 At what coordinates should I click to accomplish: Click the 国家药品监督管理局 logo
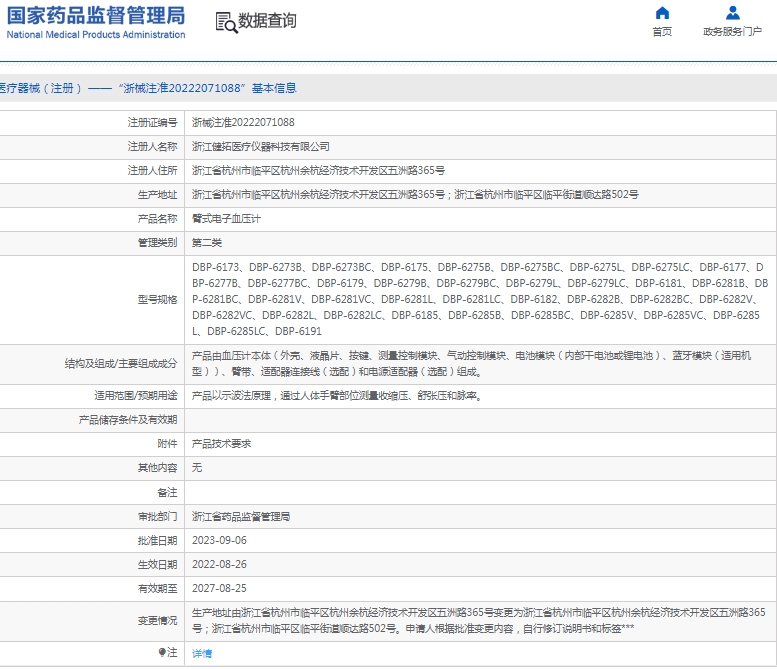click(96, 15)
